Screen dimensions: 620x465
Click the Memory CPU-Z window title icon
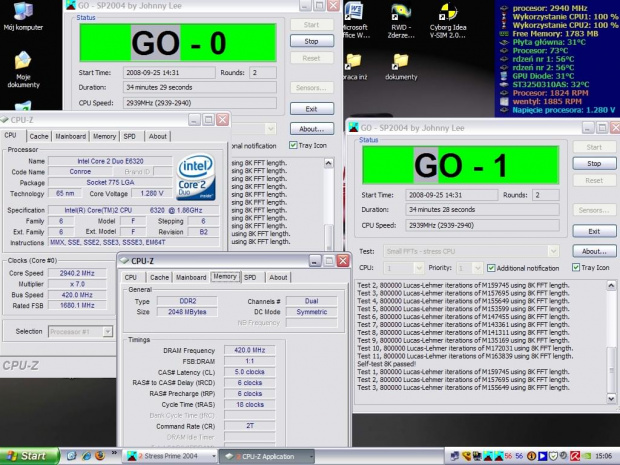click(x=125, y=261)
